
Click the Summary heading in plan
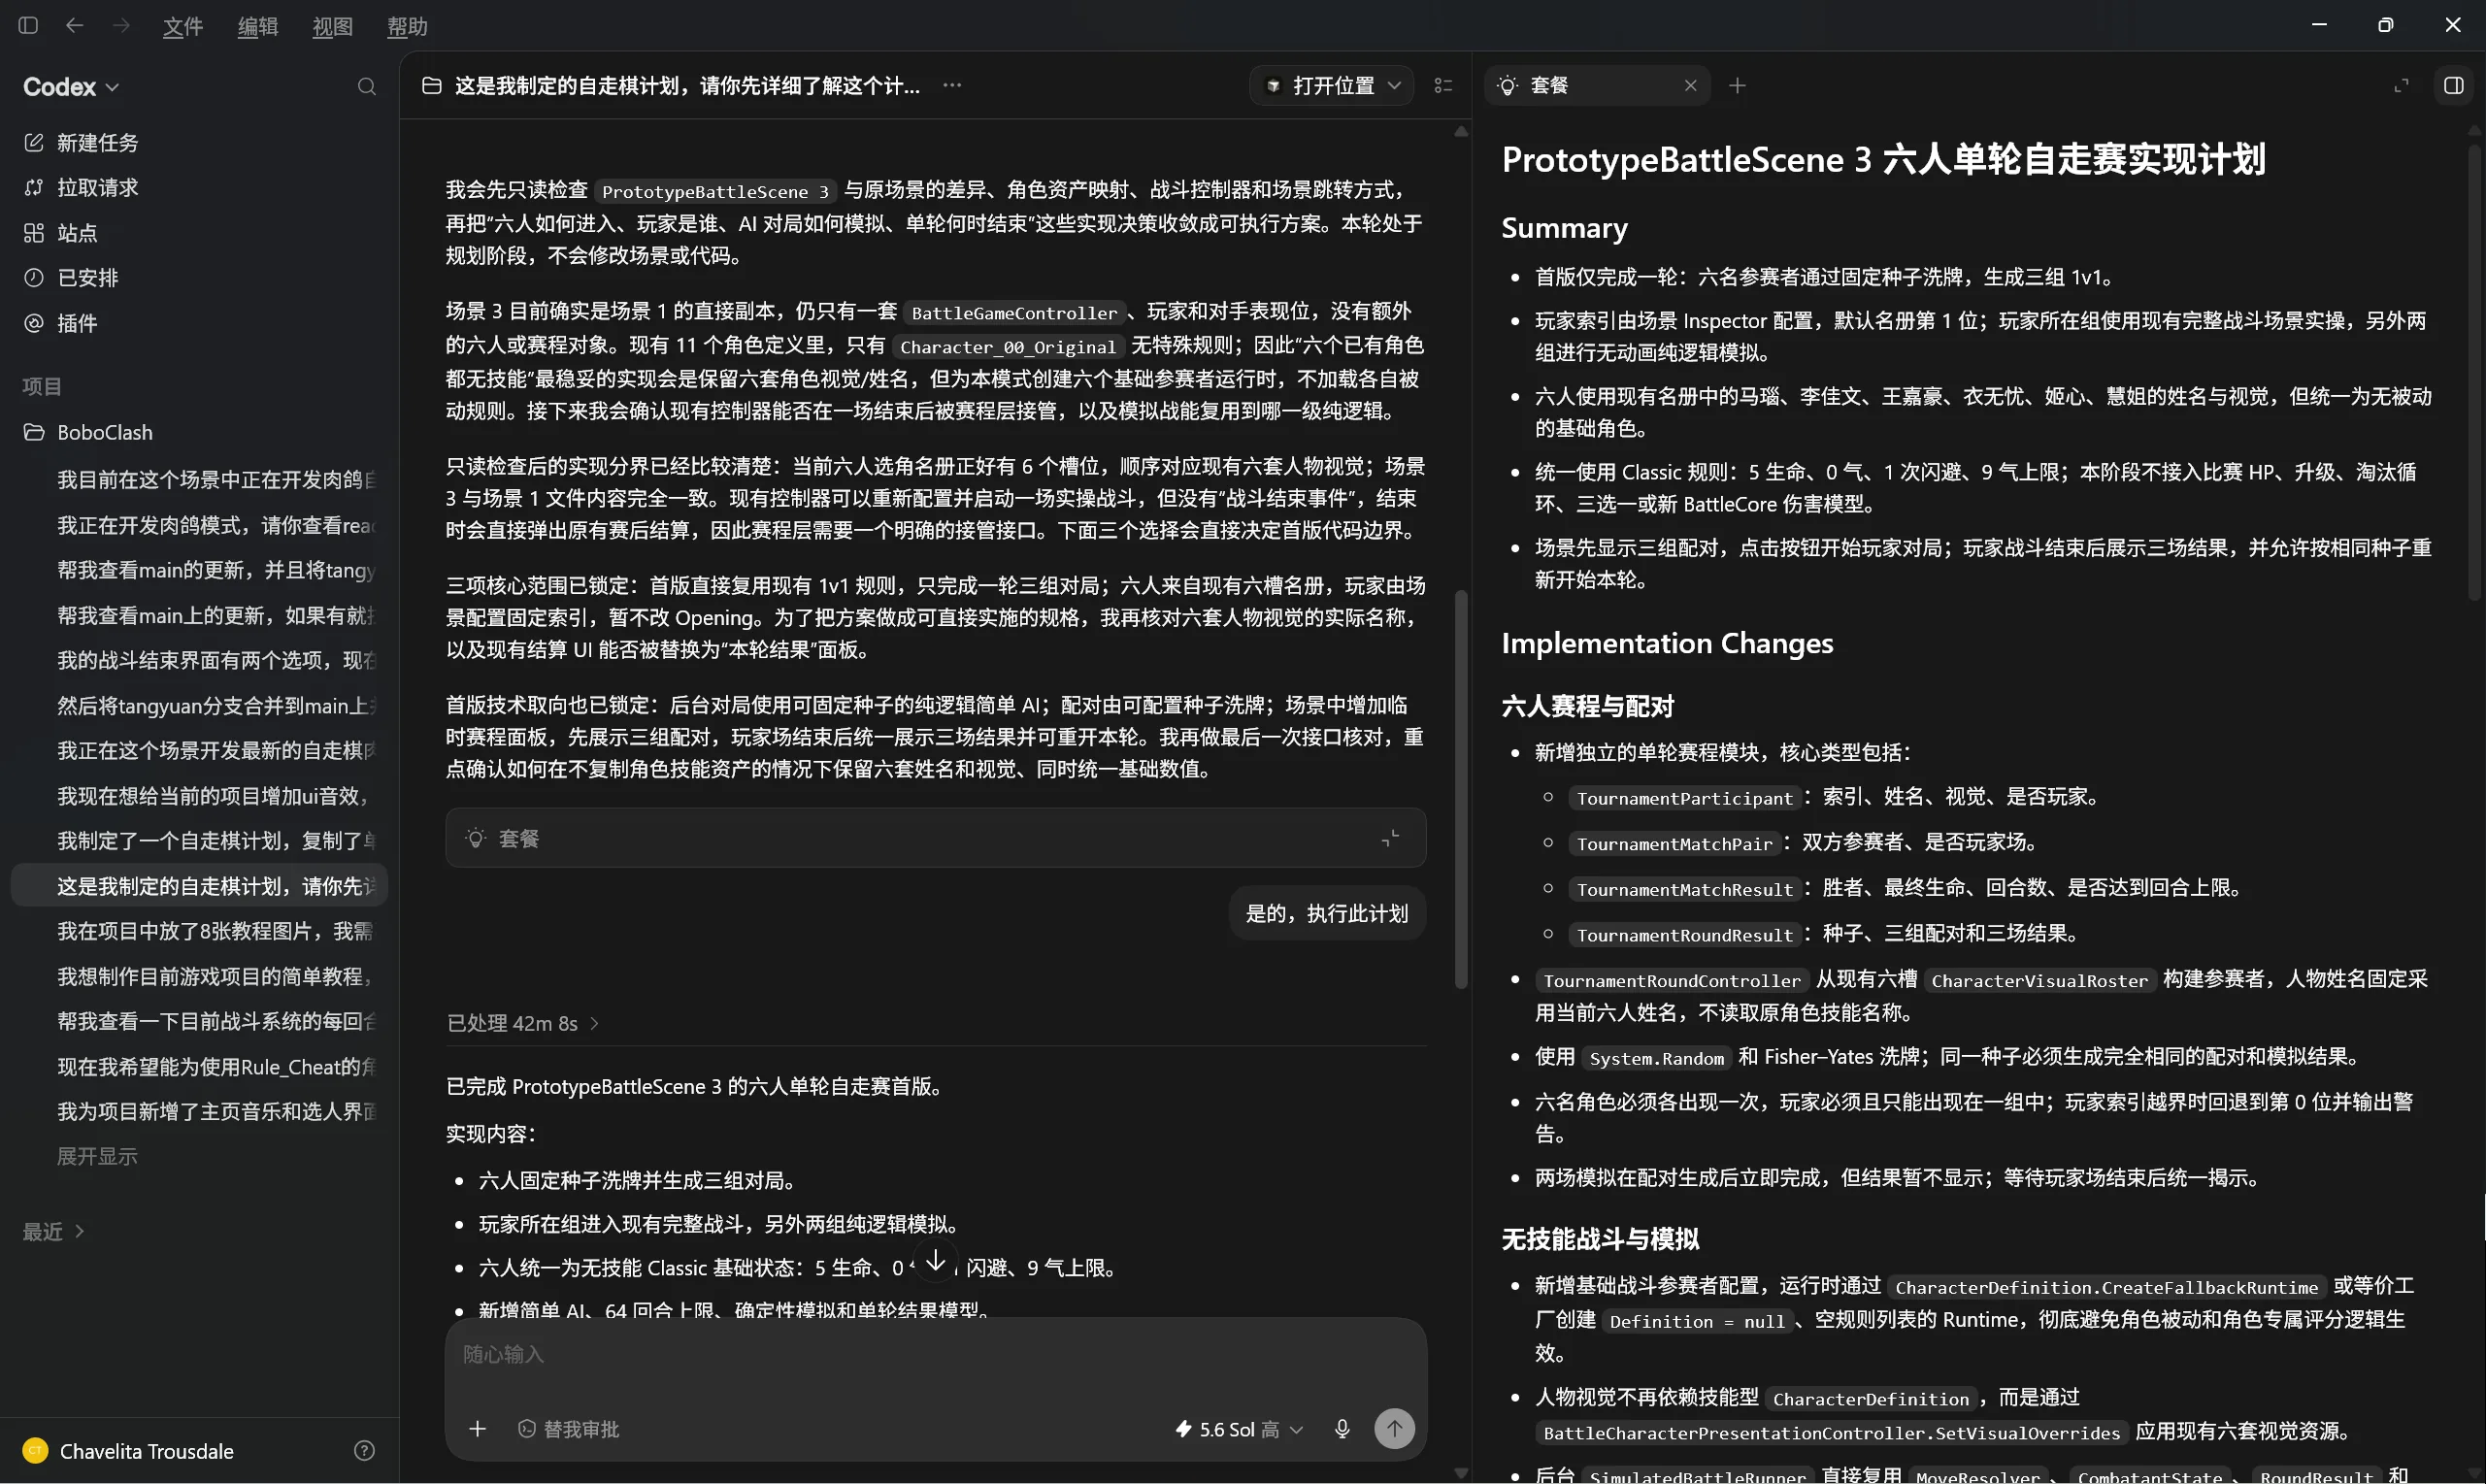(1564, 228)
